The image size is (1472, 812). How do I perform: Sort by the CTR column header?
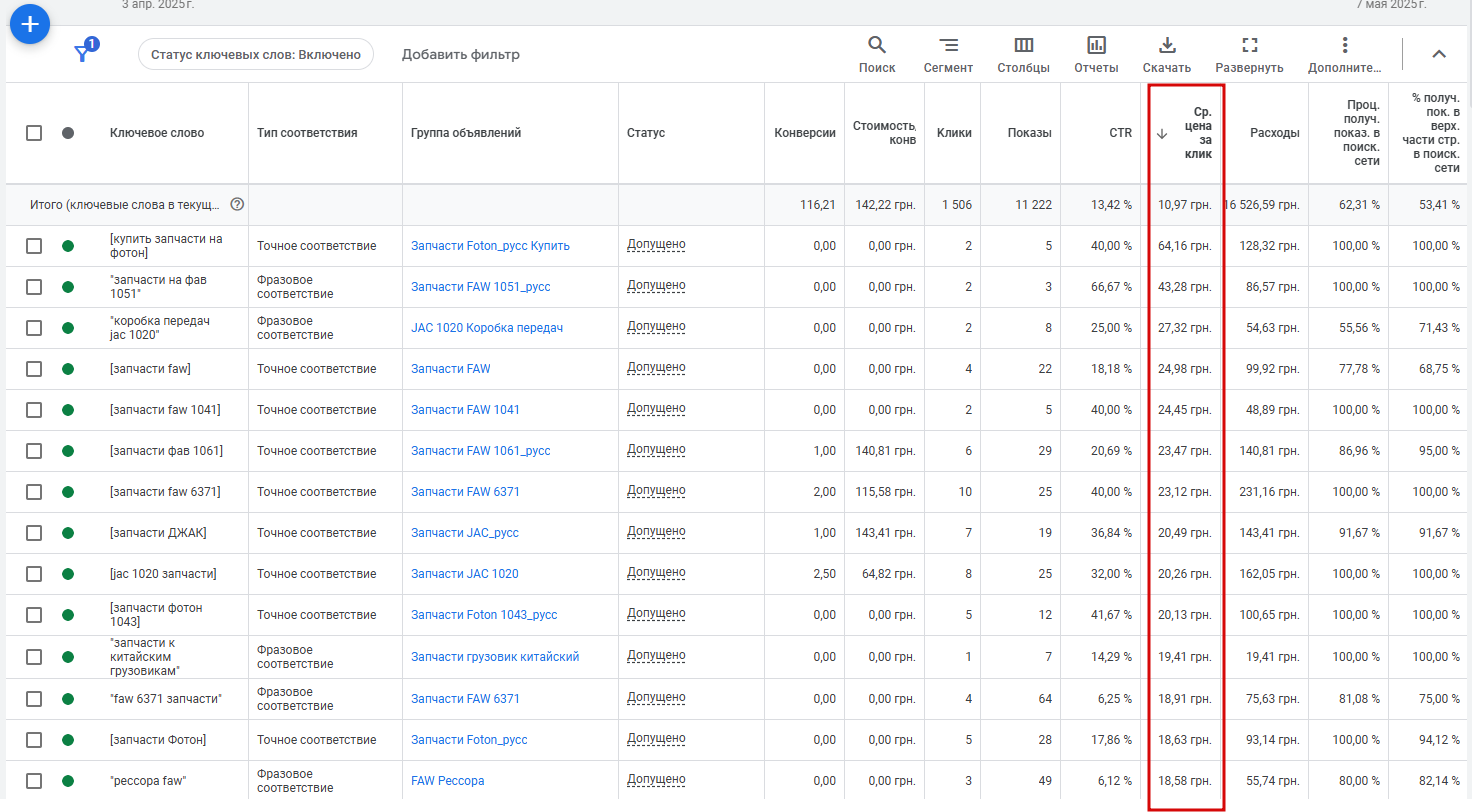click(1120, 133)
